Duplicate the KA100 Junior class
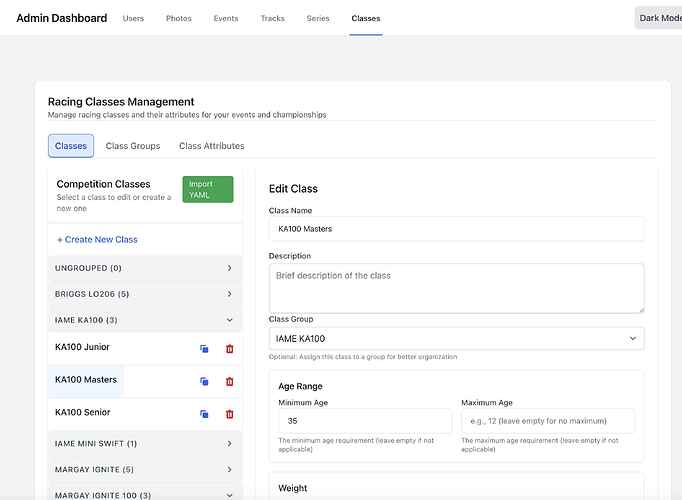This screenshot has width=682, height=500. point(204,349)
